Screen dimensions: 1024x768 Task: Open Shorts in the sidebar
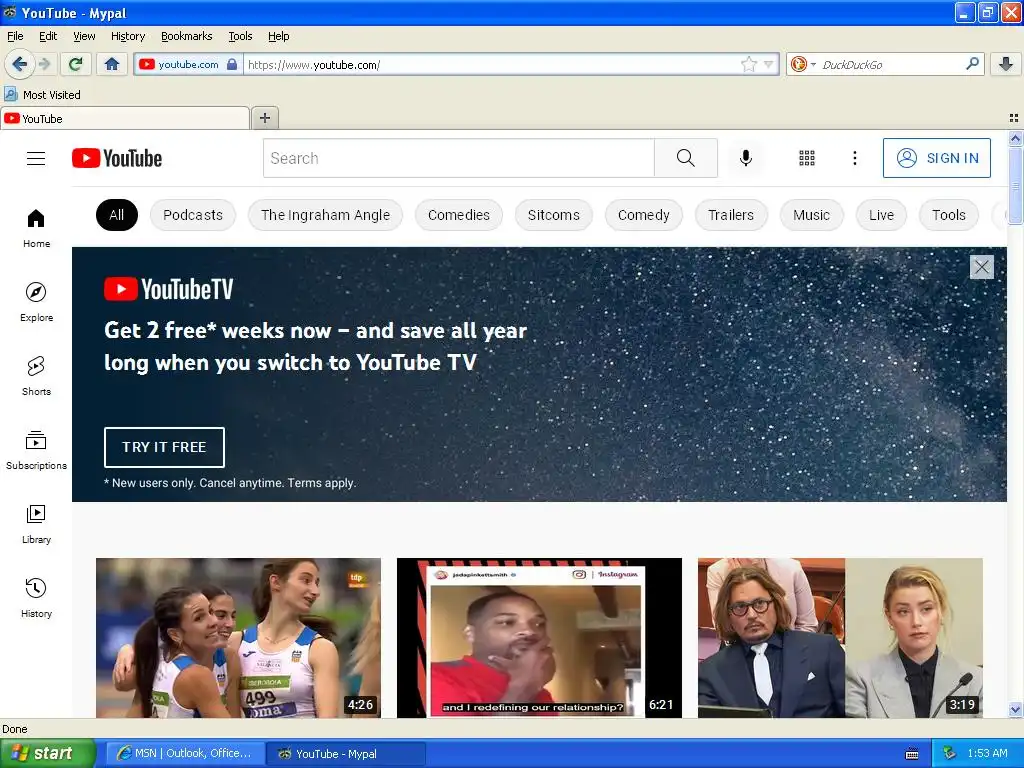click(x=36, y=376)
